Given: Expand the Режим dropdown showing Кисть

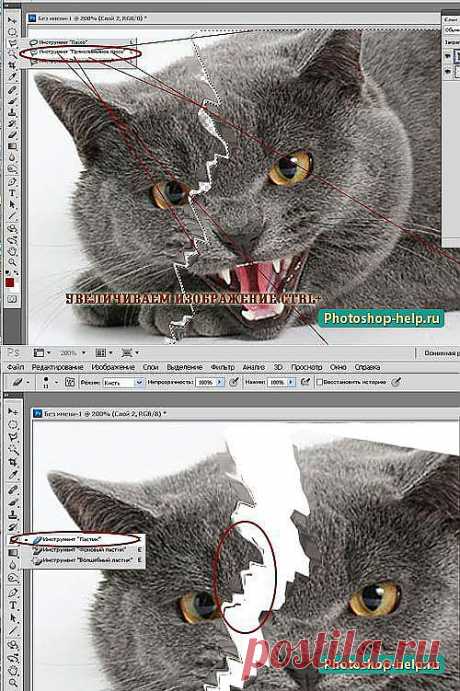Looking at the screenshot, I should coord(123,383).
